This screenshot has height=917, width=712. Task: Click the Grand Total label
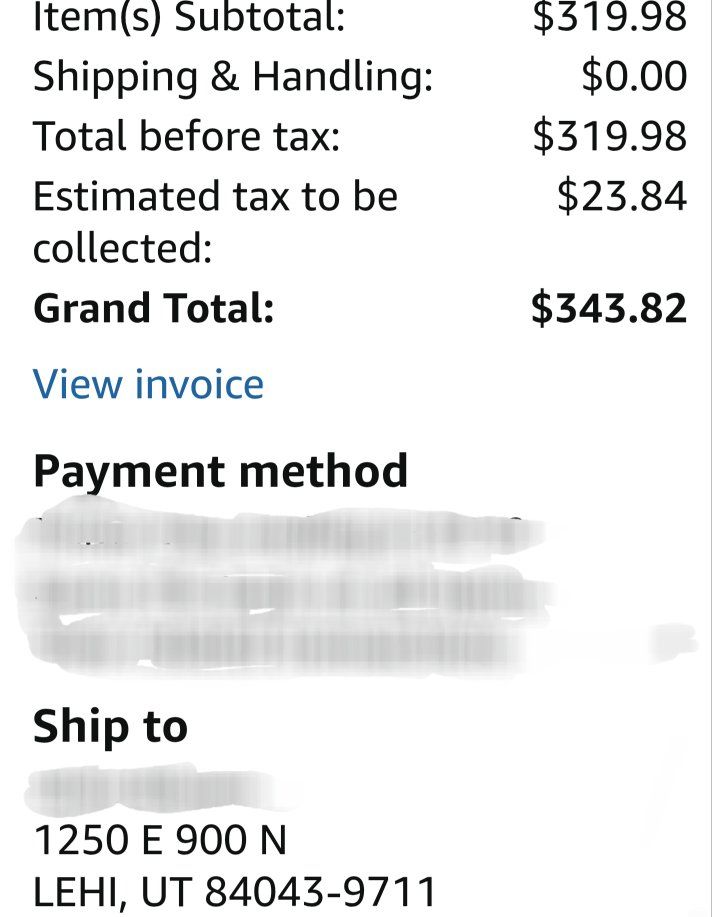pyautogui.click(x=153, y=308)
